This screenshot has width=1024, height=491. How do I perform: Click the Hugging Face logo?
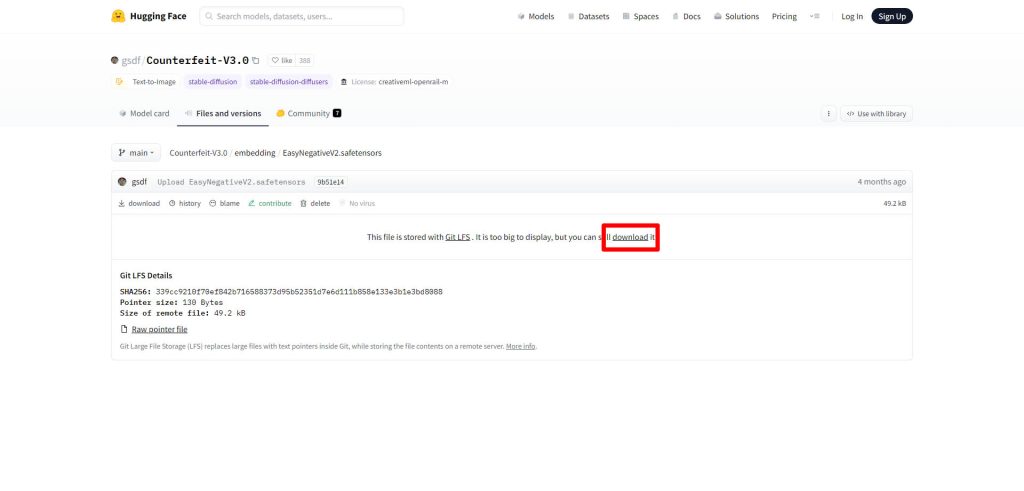(x=148, y=16)
